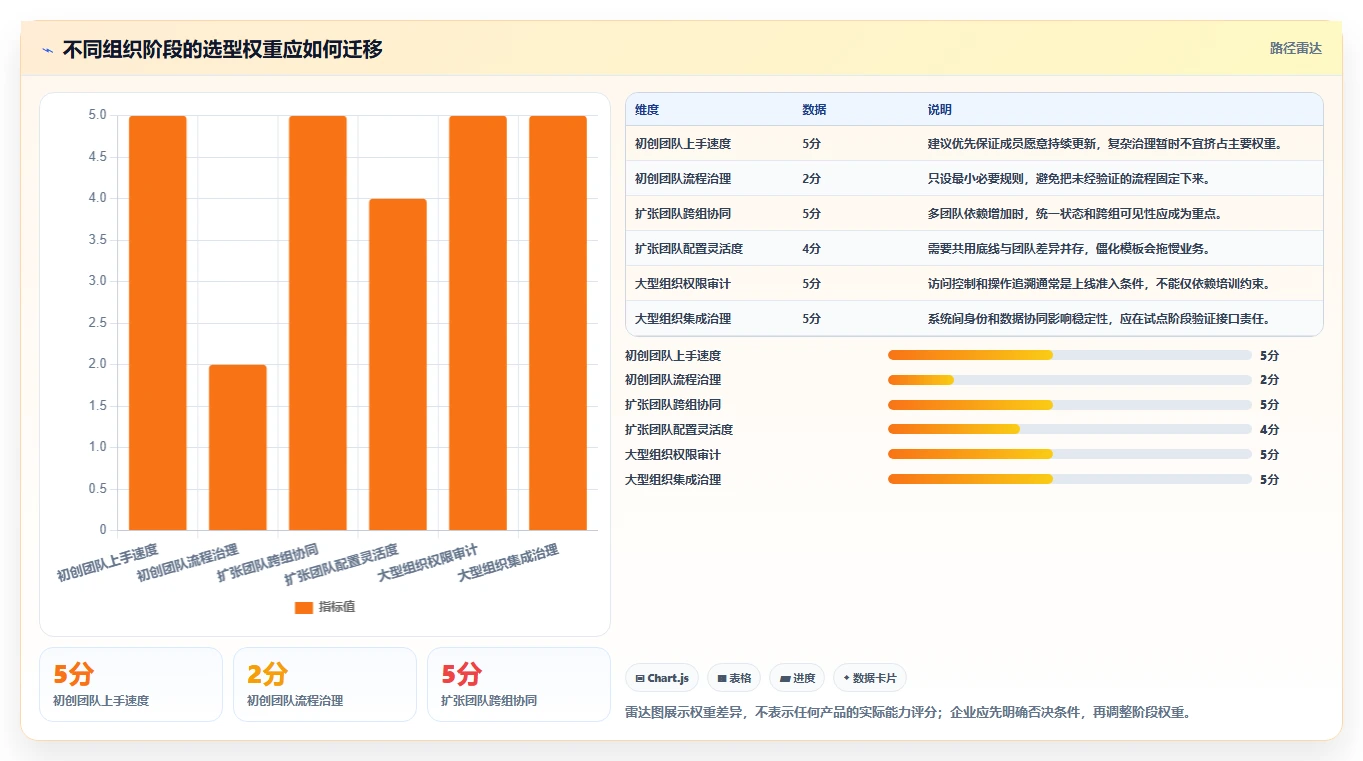Click the lightning icon beside the title
The height and width of the screenshot is (761, 1363).
tap(48, 50)
